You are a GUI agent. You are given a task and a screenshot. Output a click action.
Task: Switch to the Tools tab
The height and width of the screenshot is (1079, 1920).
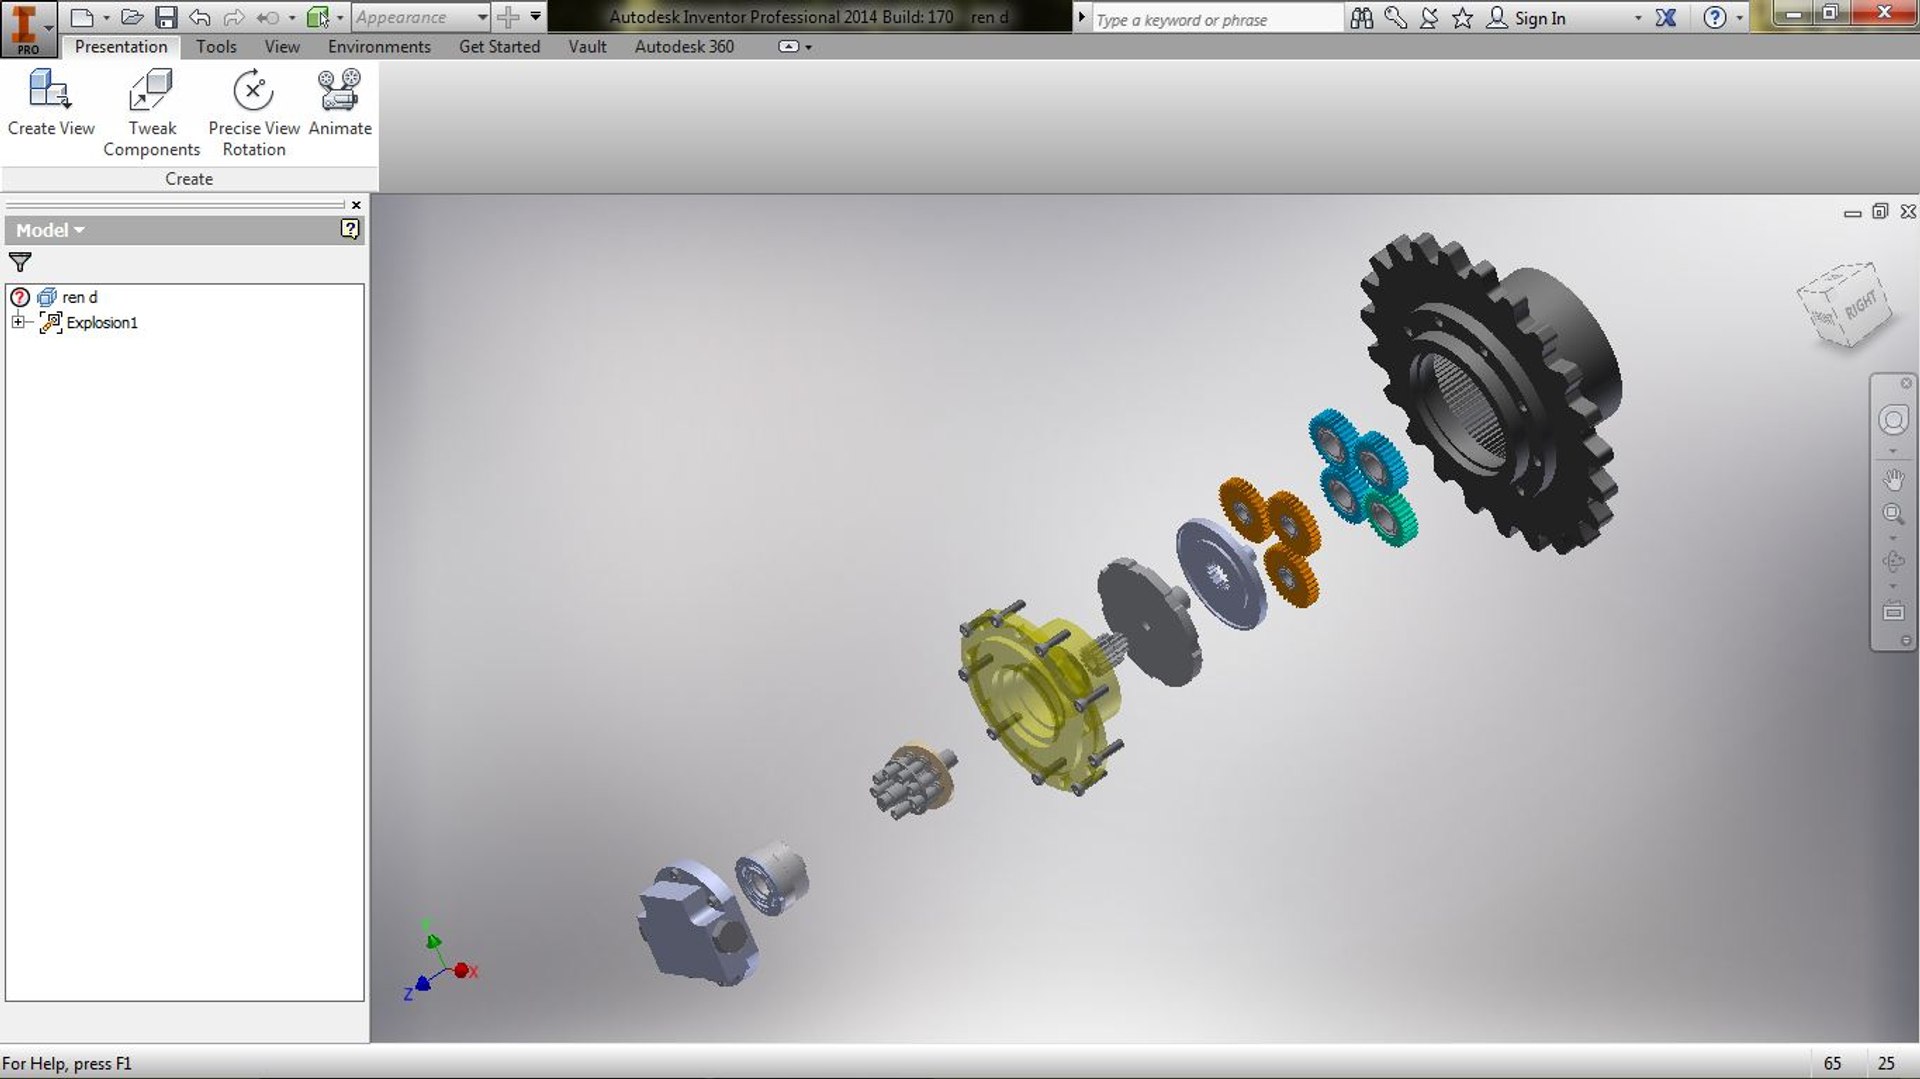pos(216,46)
